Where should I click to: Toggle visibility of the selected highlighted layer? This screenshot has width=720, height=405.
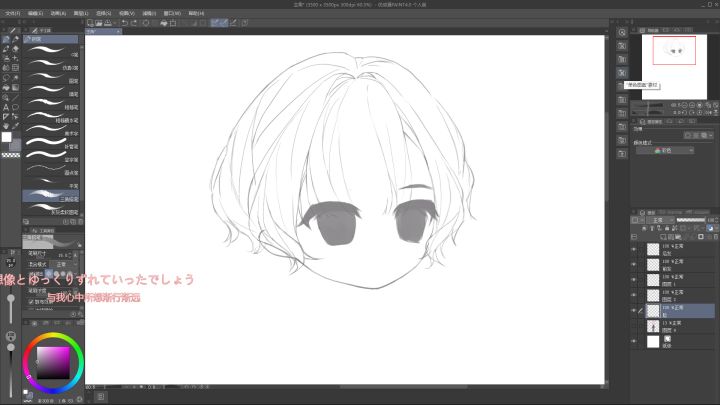(634, 311)
